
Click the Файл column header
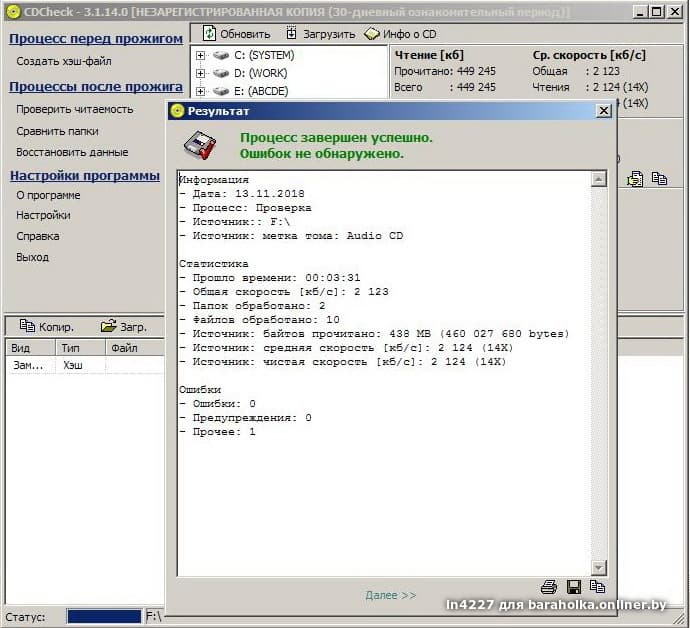click(x=135, y=348)
